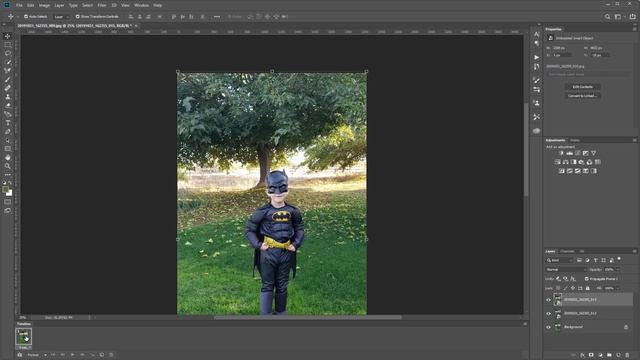640x360 pixels.
Task: Open the Normal blend mode dropdown
Action: (566, 269)
